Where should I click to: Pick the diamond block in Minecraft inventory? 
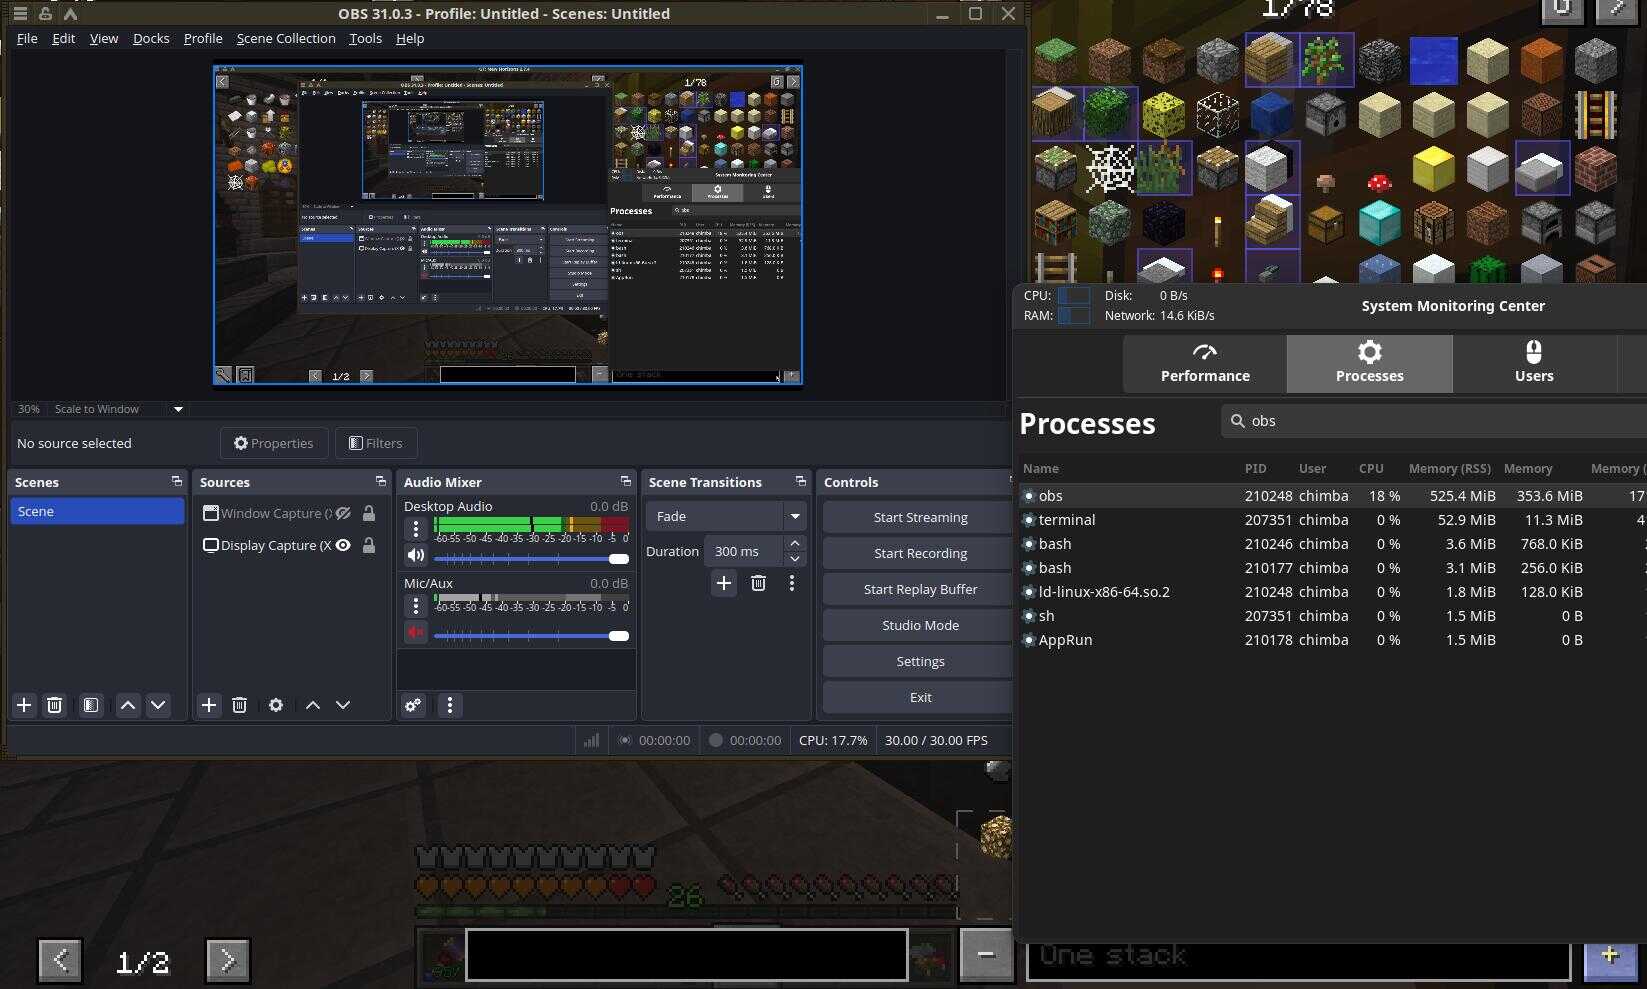click(x=1380, y=222)
